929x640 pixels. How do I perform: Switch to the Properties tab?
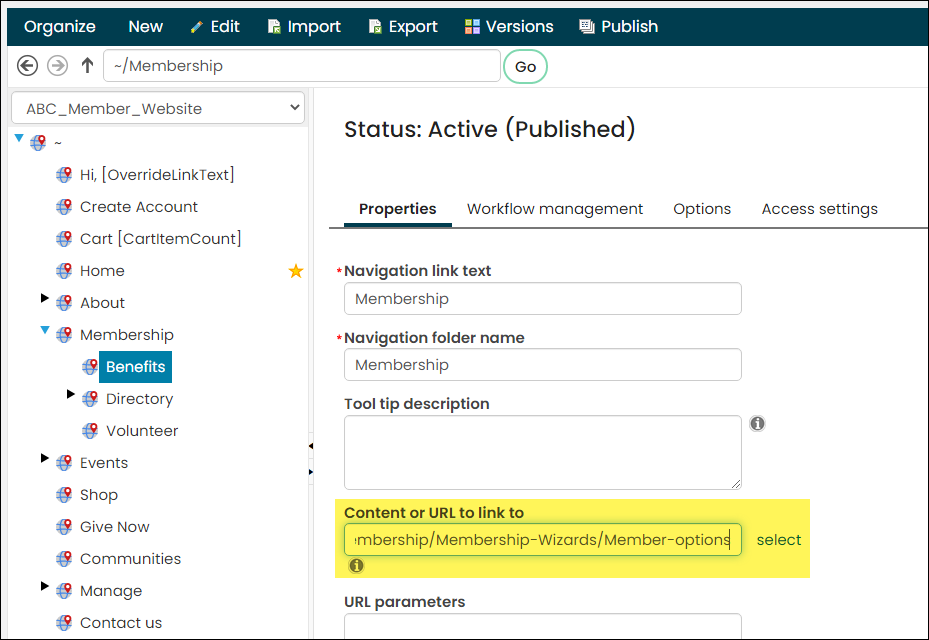pos(398,209)
